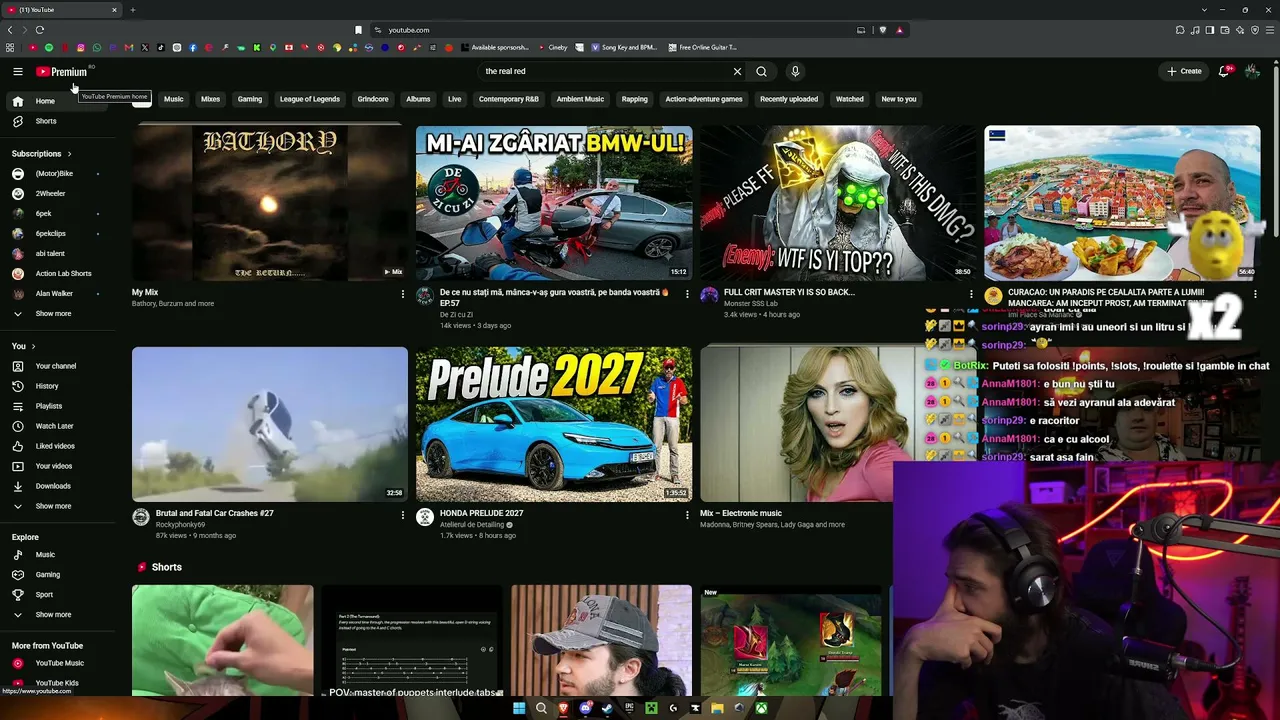Viewport: 1280px width, 720px height.
Task: Open Your channel in the sidebar
Action: tap(56, 366)
